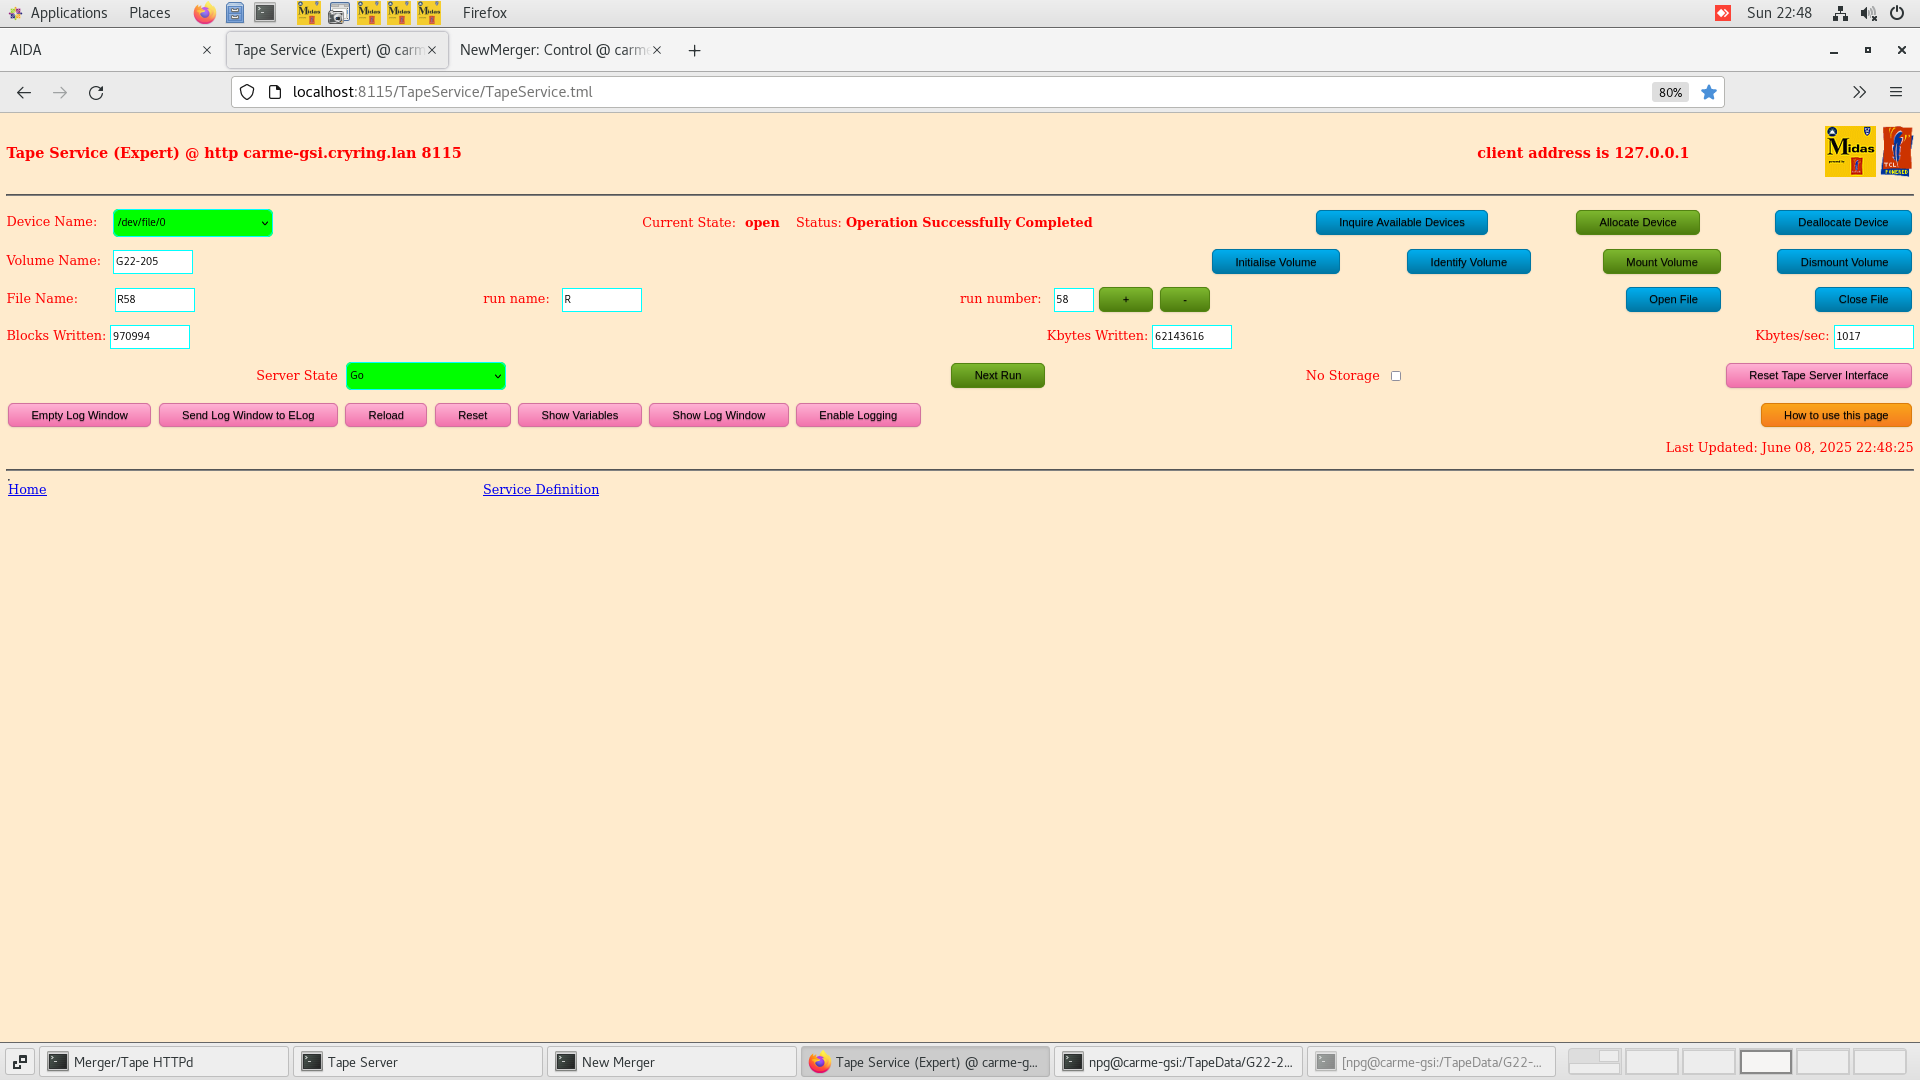Switch to the New Merger terminal in taskbar

click(672, 1061)
